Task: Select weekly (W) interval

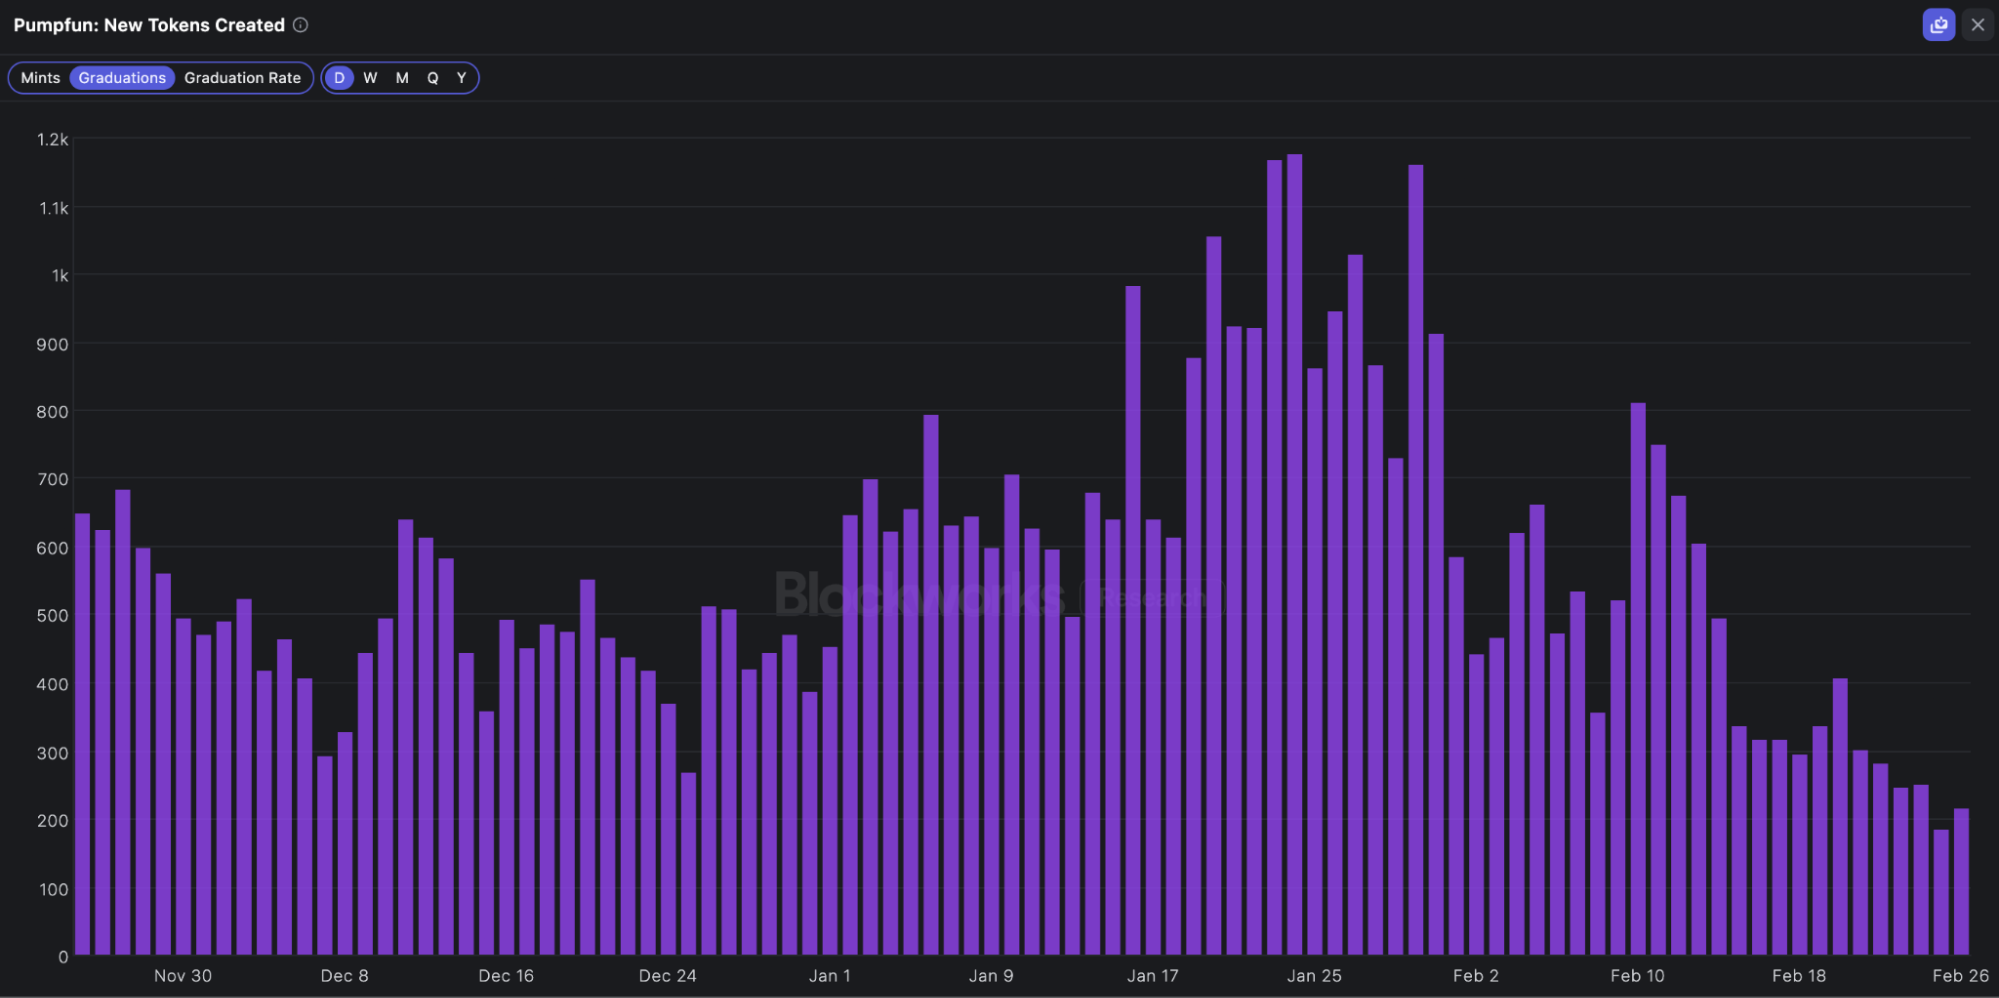Action: pyautogui.click(x=370, y=78)
